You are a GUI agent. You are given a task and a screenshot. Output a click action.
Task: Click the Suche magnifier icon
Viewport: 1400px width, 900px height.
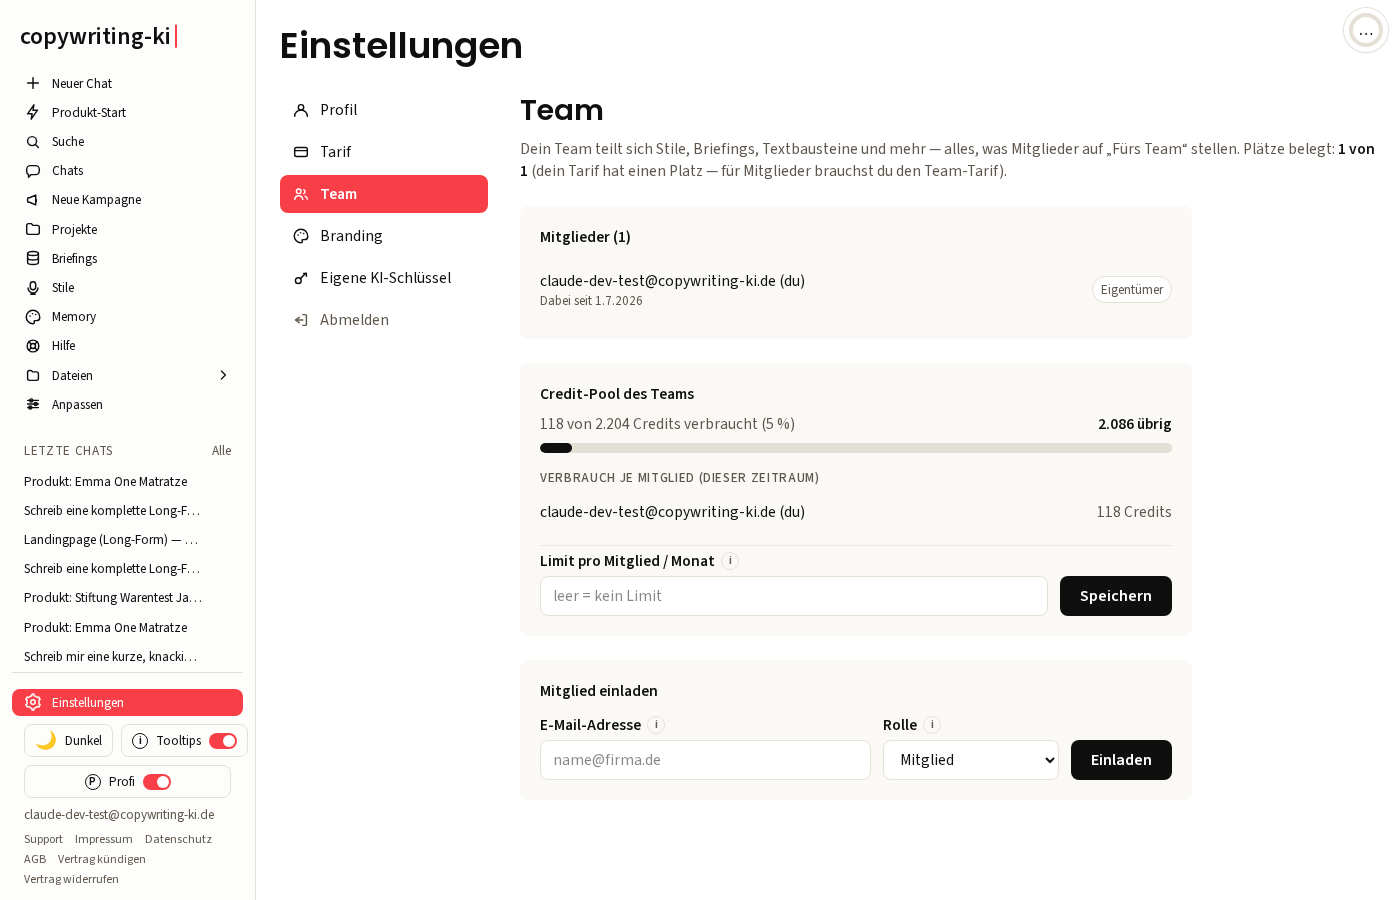(33, 142)
